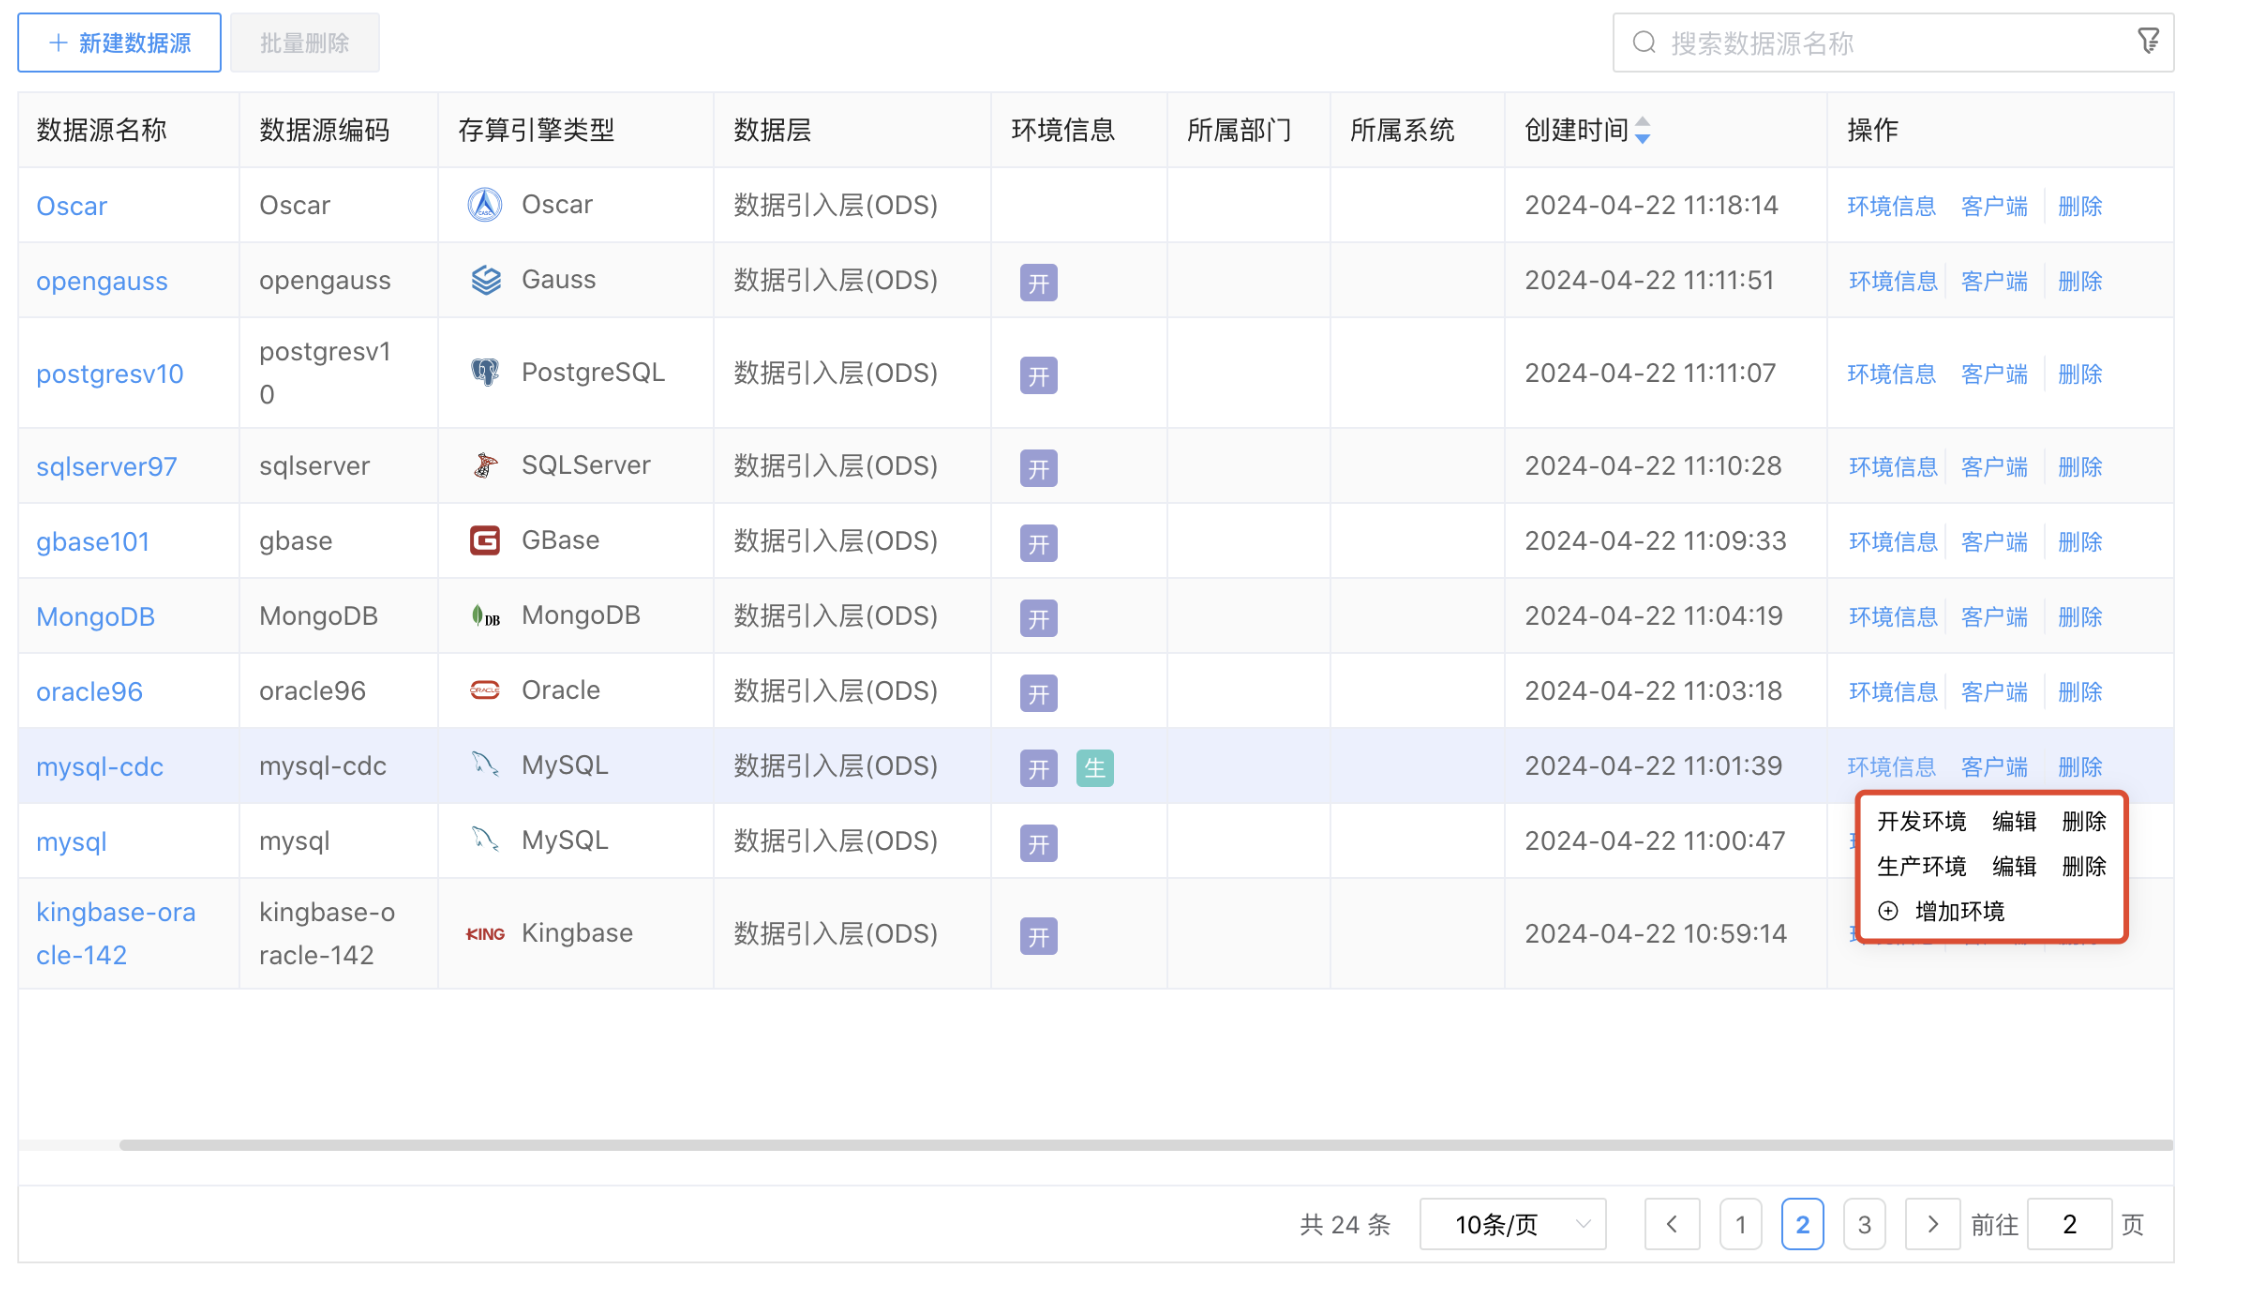Click the 开 badge in MongoDB row
The image size is (2244, 1310).
[1039, 618]
